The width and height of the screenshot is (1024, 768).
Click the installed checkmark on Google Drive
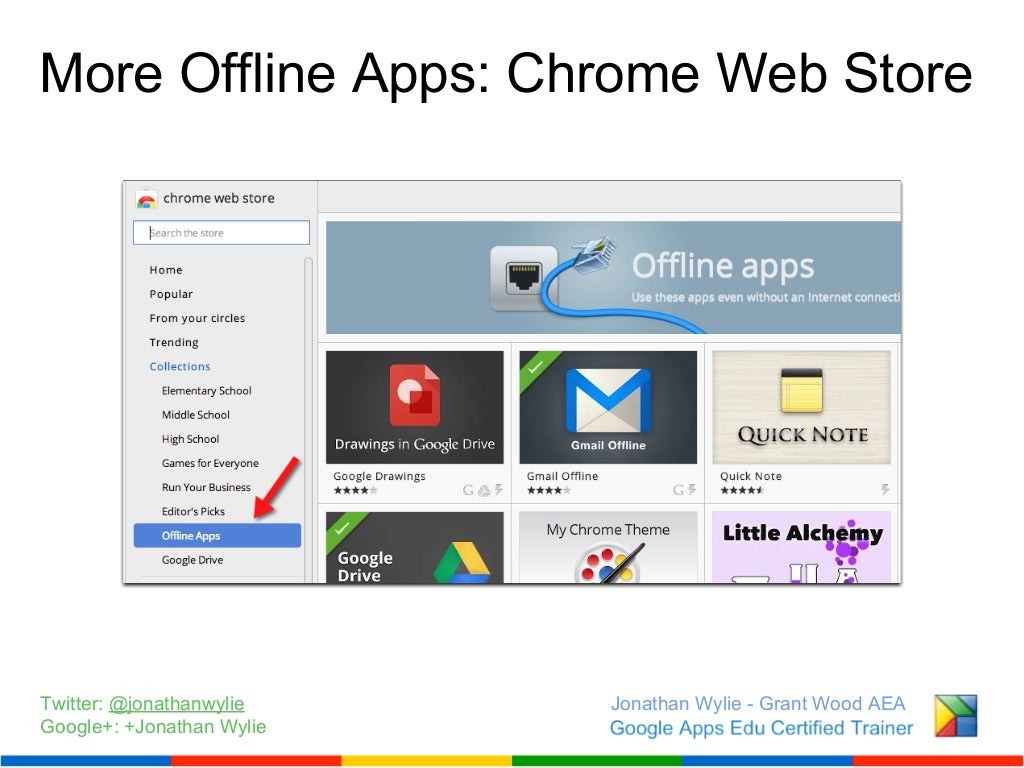342,528
